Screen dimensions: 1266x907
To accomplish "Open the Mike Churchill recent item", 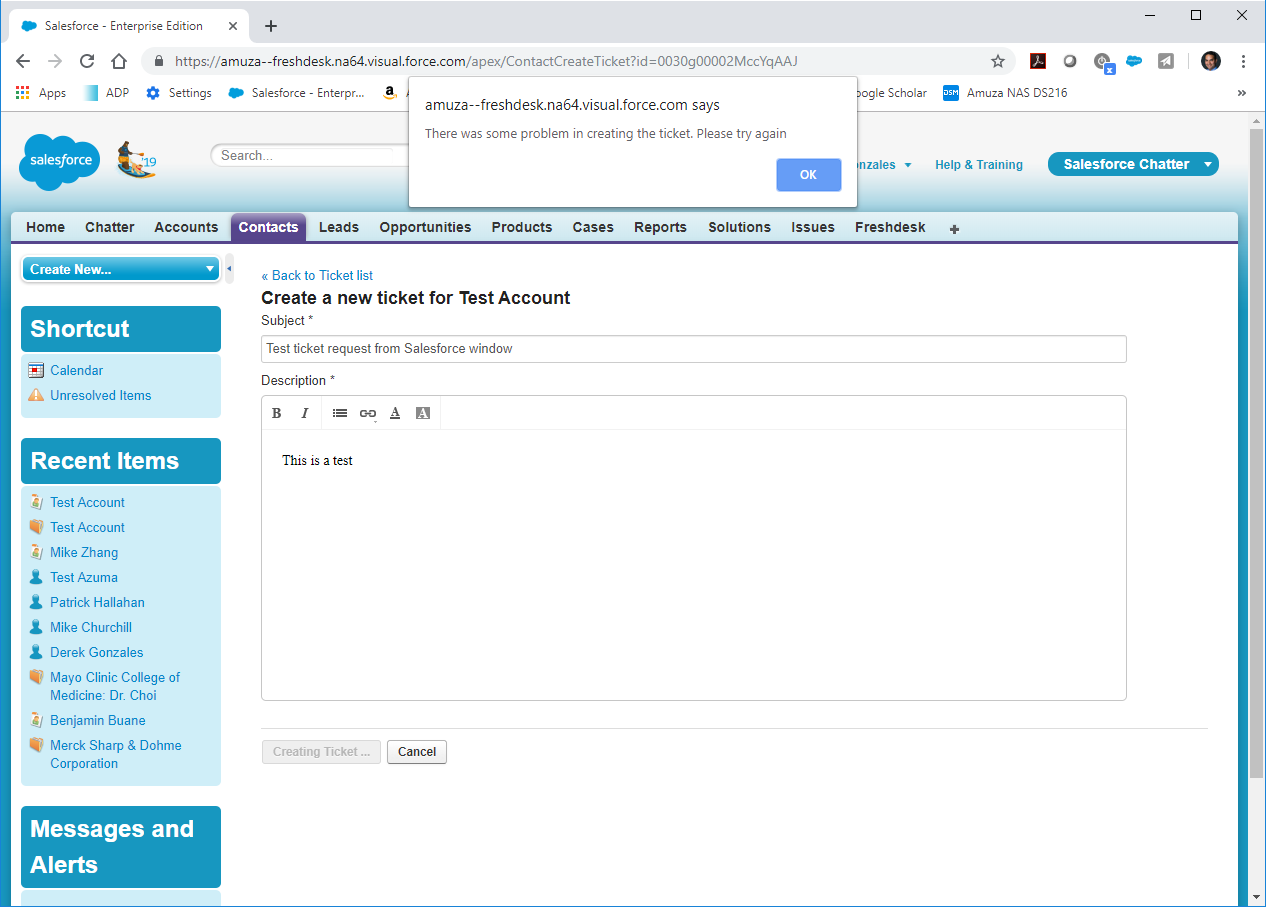I will [x=91, y=627].
